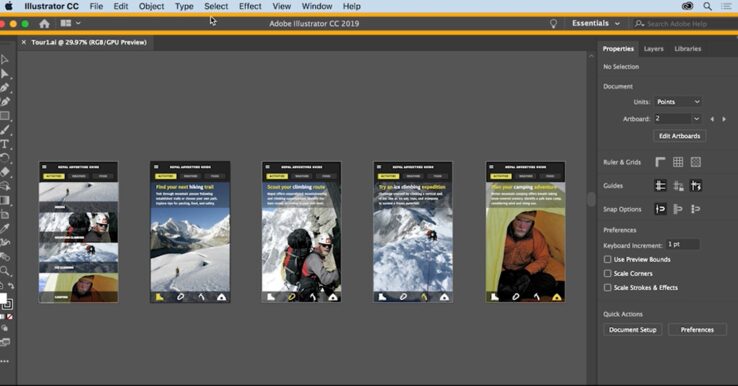Select the Shape Builder tool
Screen dimensions: 738x386
click(5, 186)
